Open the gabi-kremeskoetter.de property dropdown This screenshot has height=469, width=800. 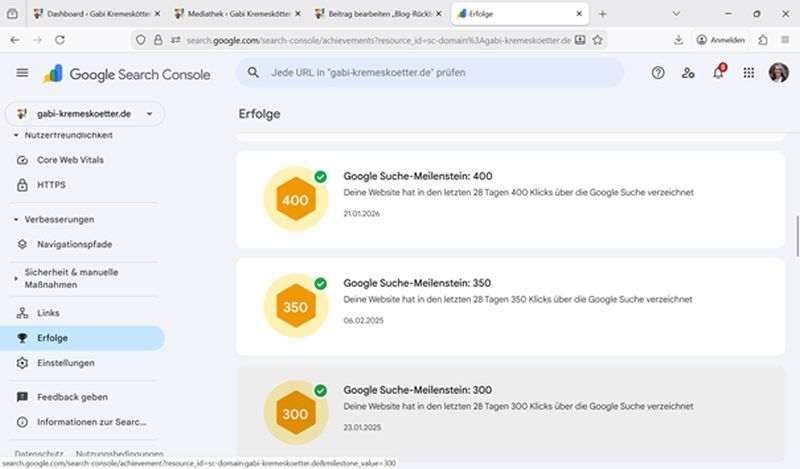click(x=85, y=114)
